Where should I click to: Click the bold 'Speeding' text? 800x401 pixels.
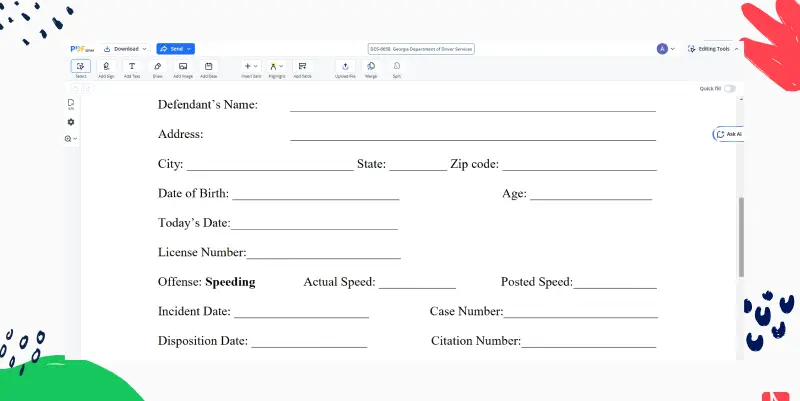(230, 283)
